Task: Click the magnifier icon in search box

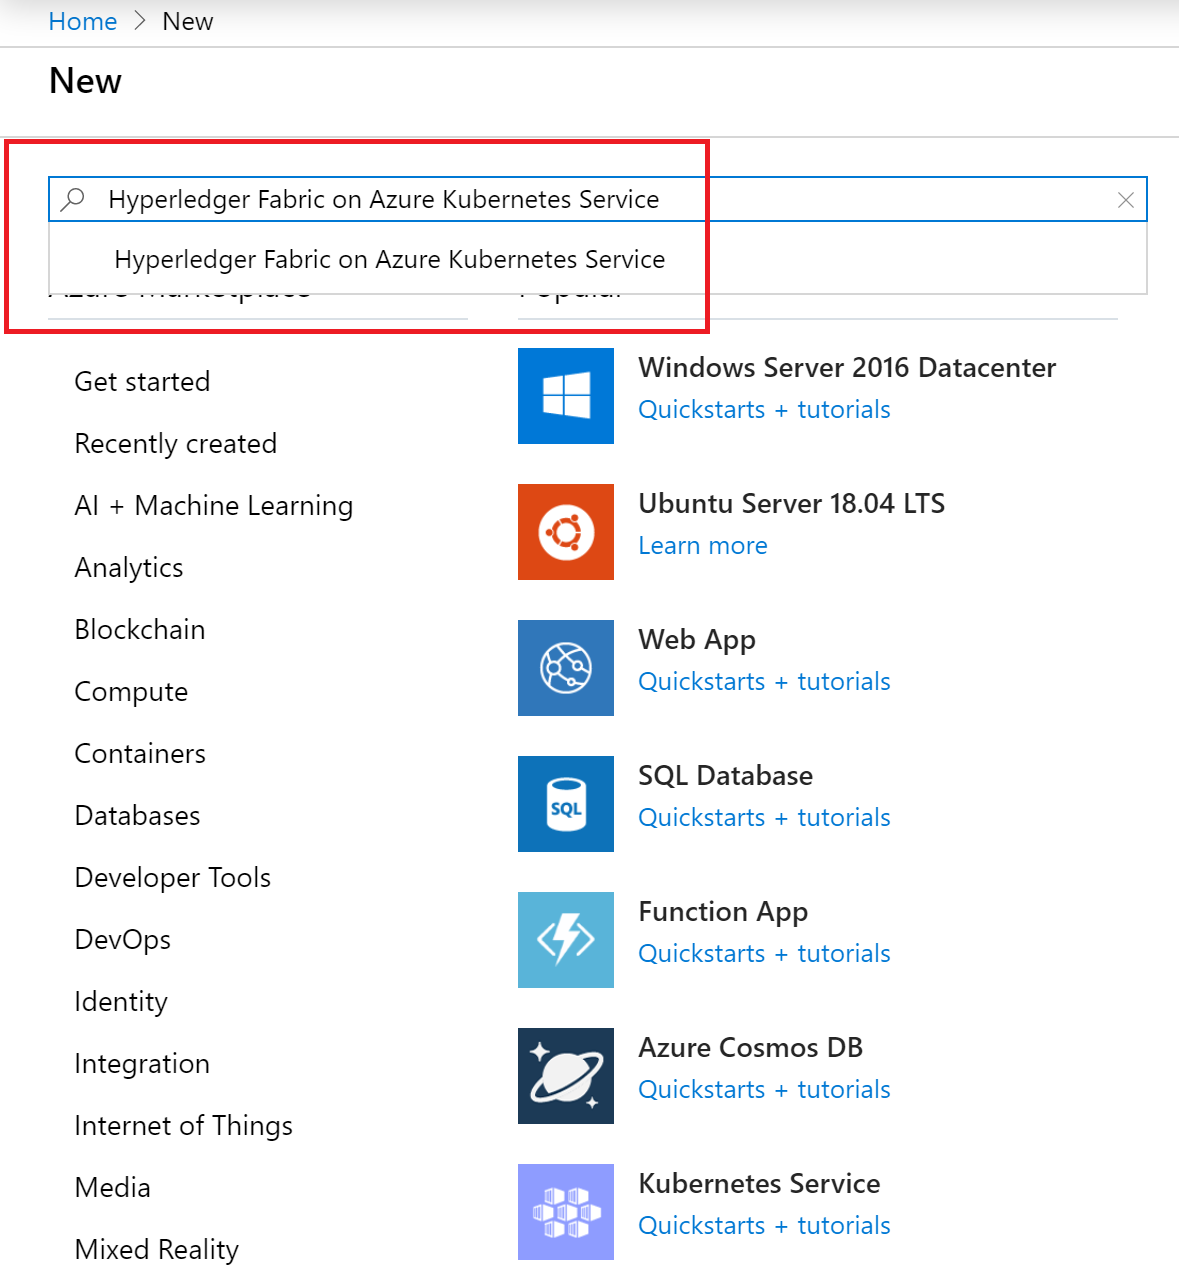Action: click(73, 199)
